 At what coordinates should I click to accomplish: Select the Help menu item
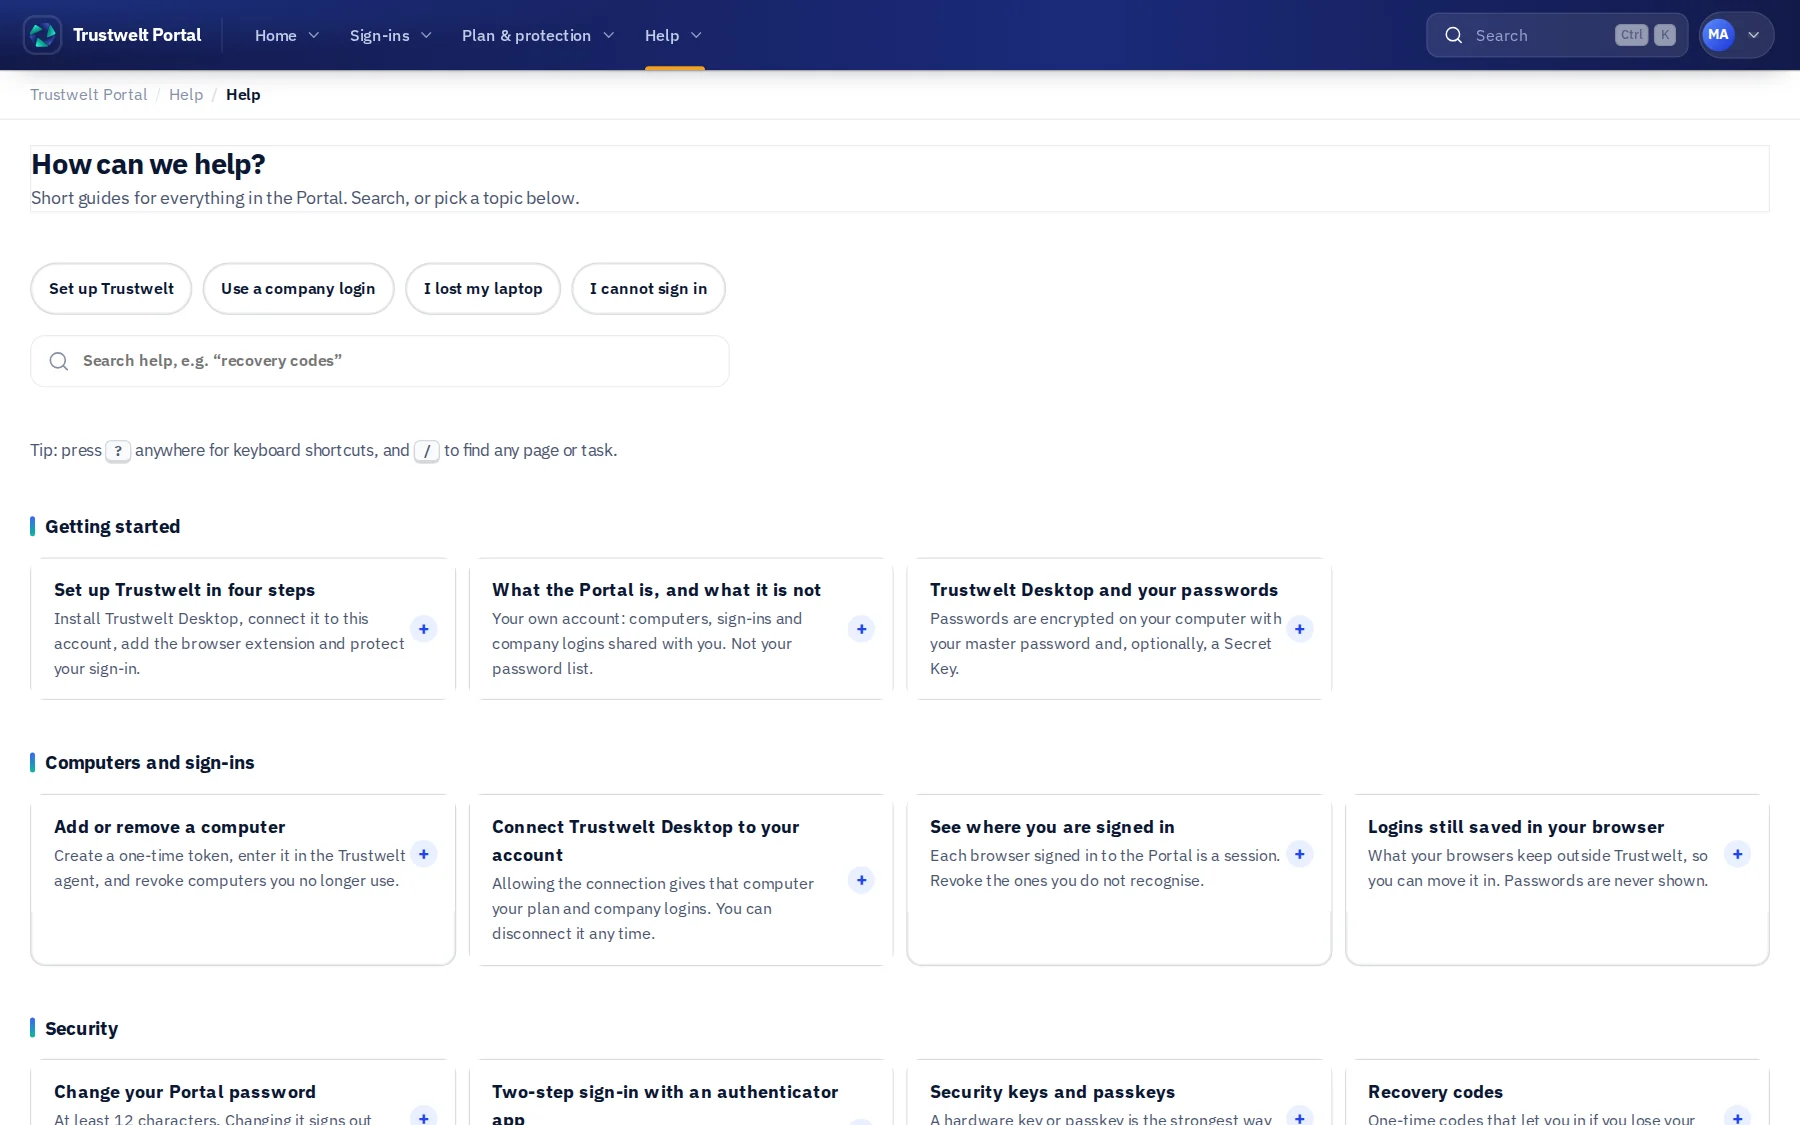coord(662,36)
